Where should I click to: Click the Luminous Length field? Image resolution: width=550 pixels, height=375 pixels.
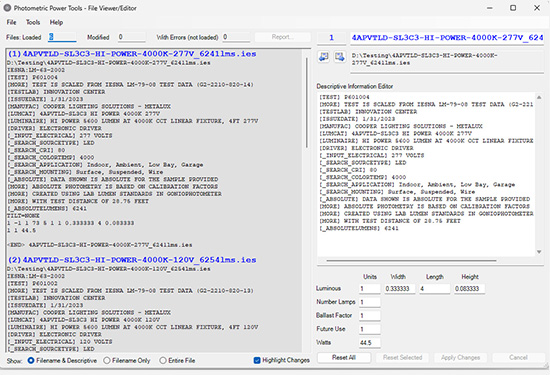pyautogui.click(x=434, y=289)
